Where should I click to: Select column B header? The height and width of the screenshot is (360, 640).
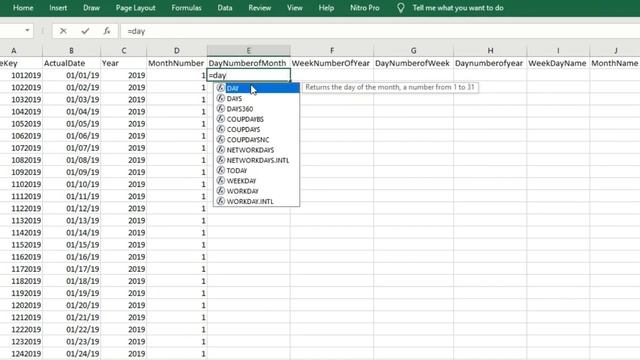coord(71,51)
